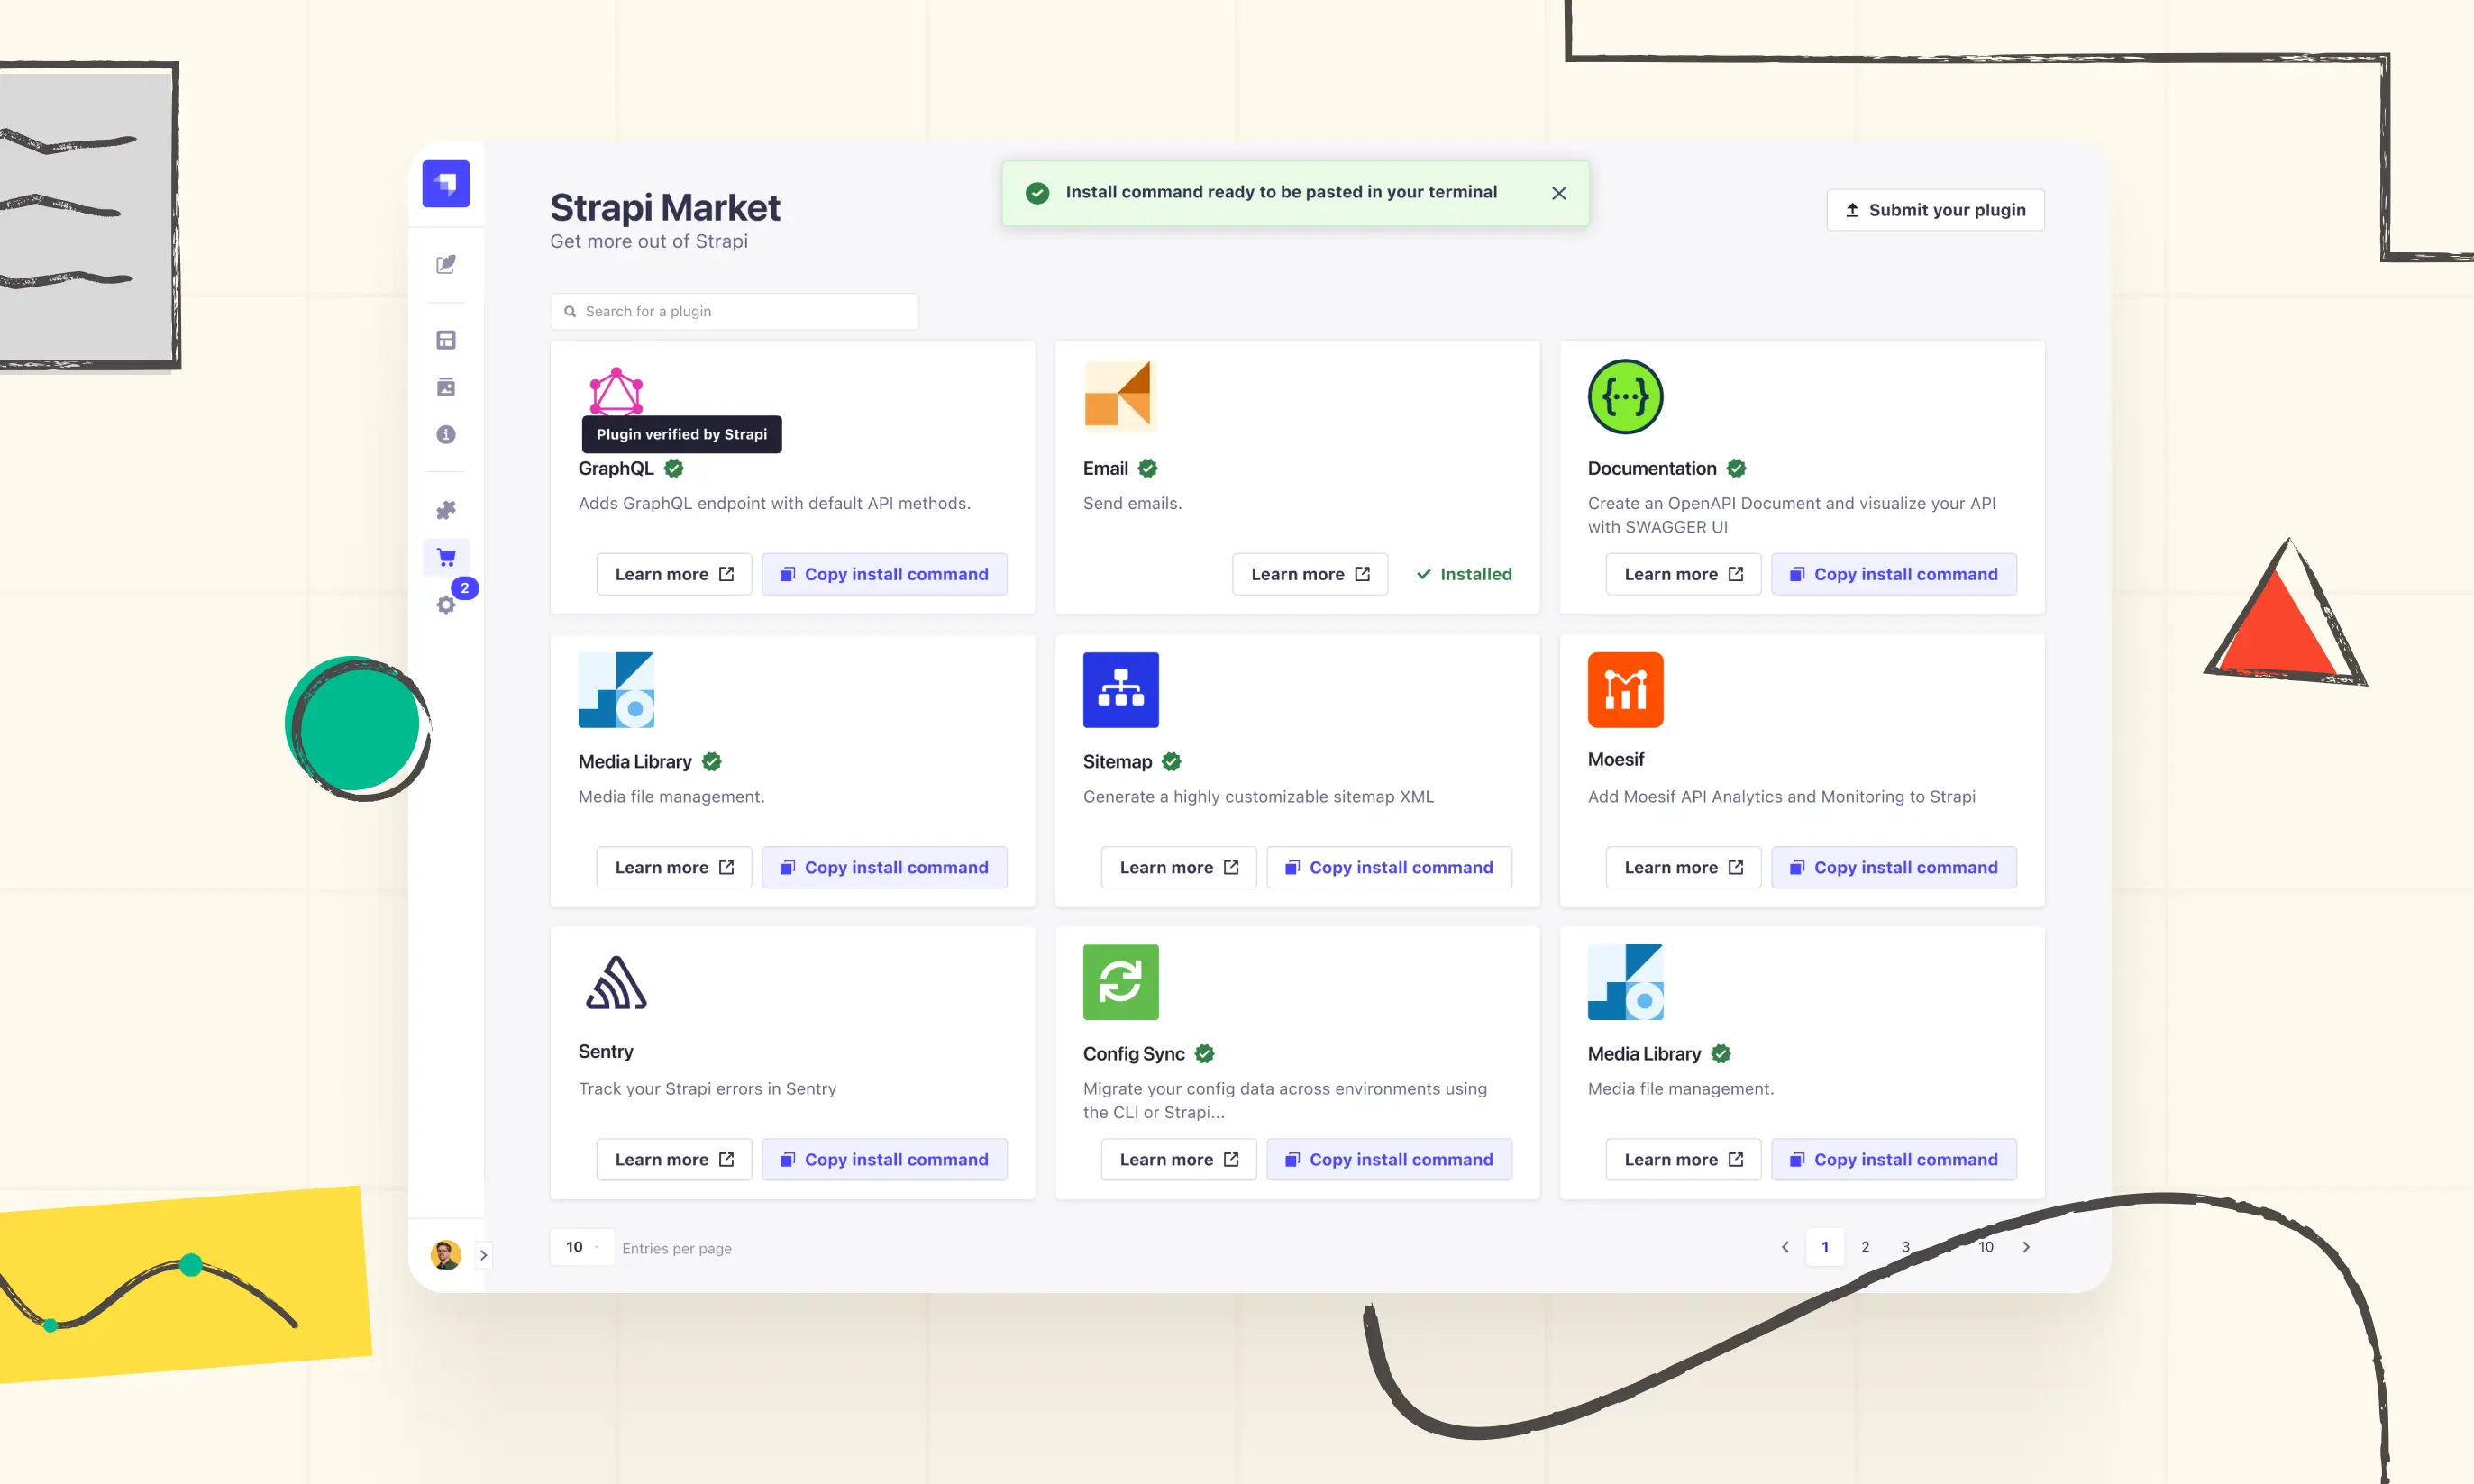Click the Documentation plugin logo
Viewport: 2474px width, 1484px height.
pos(1625,396)
